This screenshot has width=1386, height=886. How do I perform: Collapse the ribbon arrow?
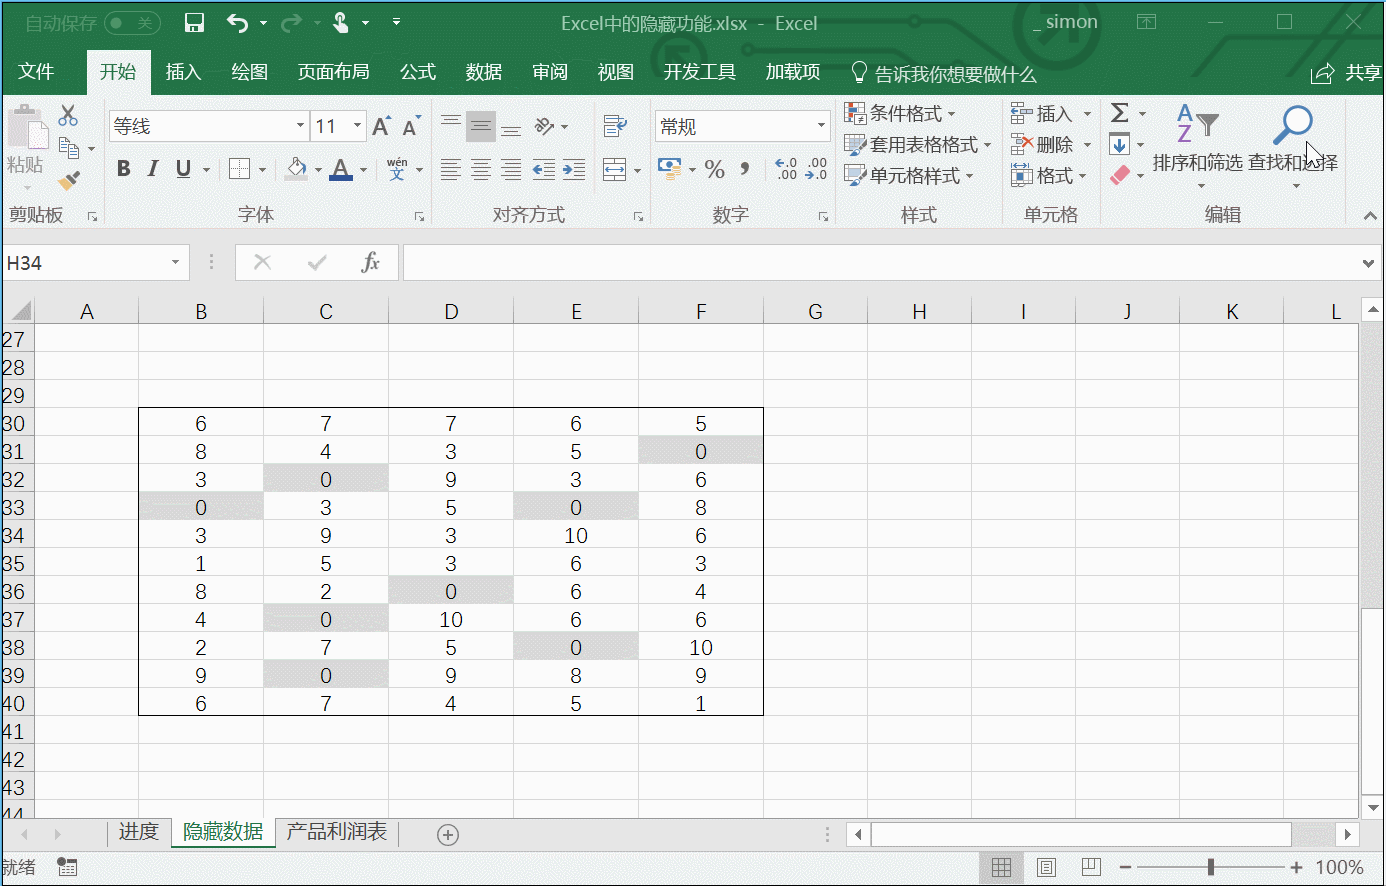coord(1370,215)
